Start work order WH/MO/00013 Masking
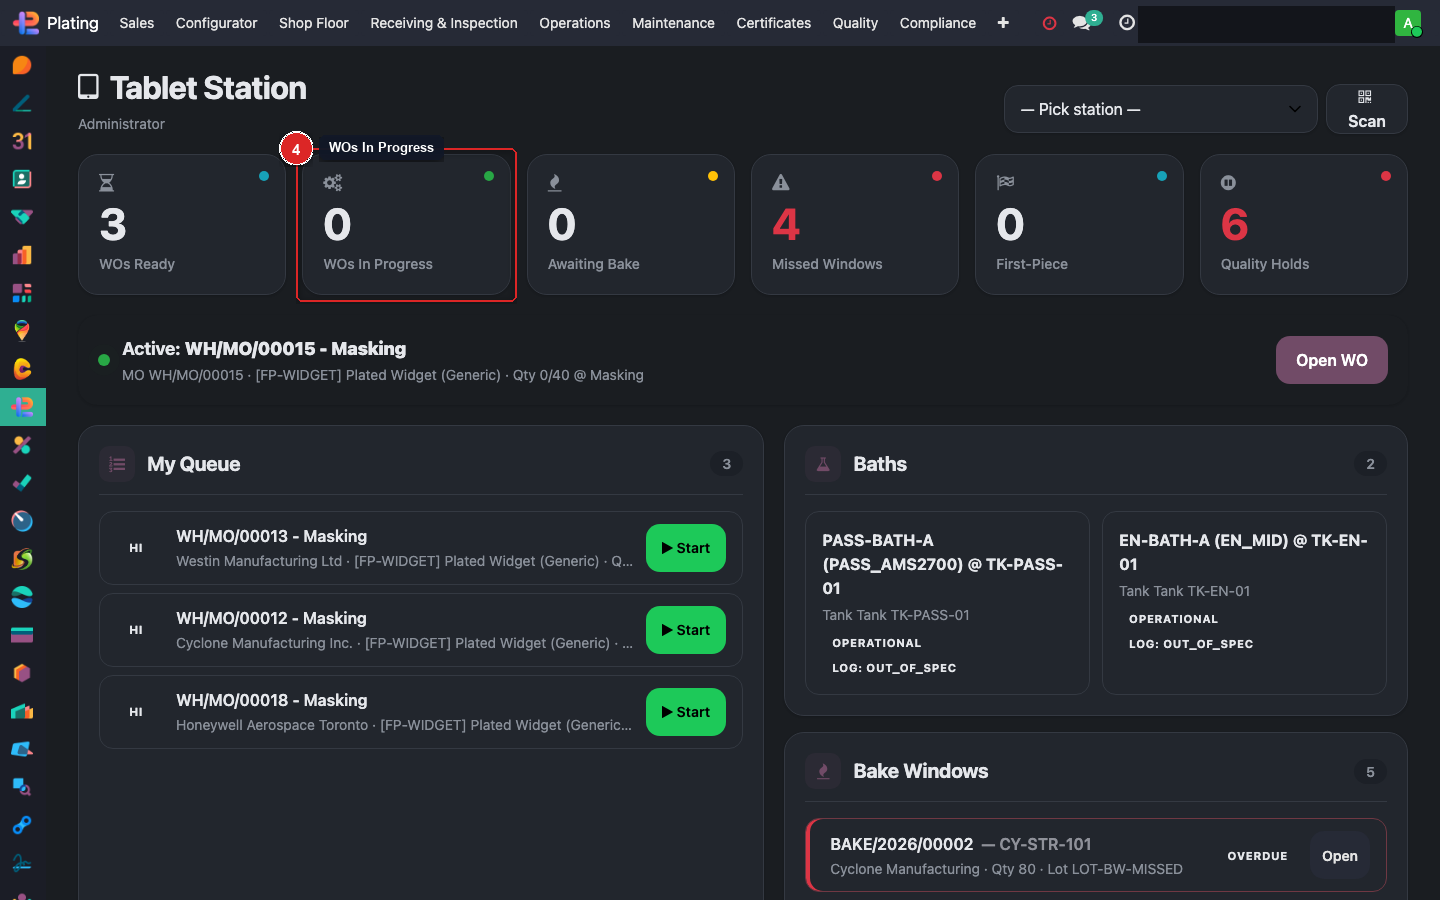Screen dimensions: 1440x900 [685, 548]
